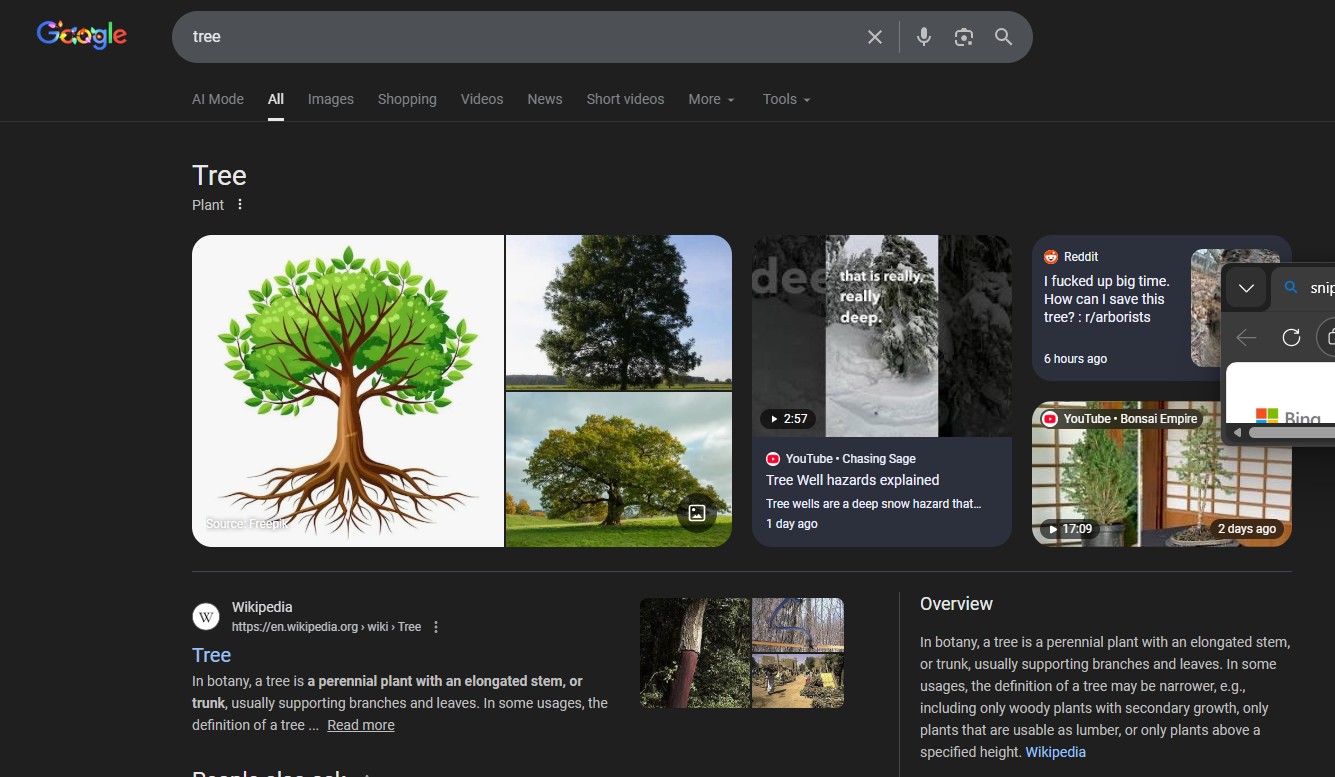Viewport: 1335px width, 777px height.
Task: Open the Tools dropdown
Action: pos(786,99)
